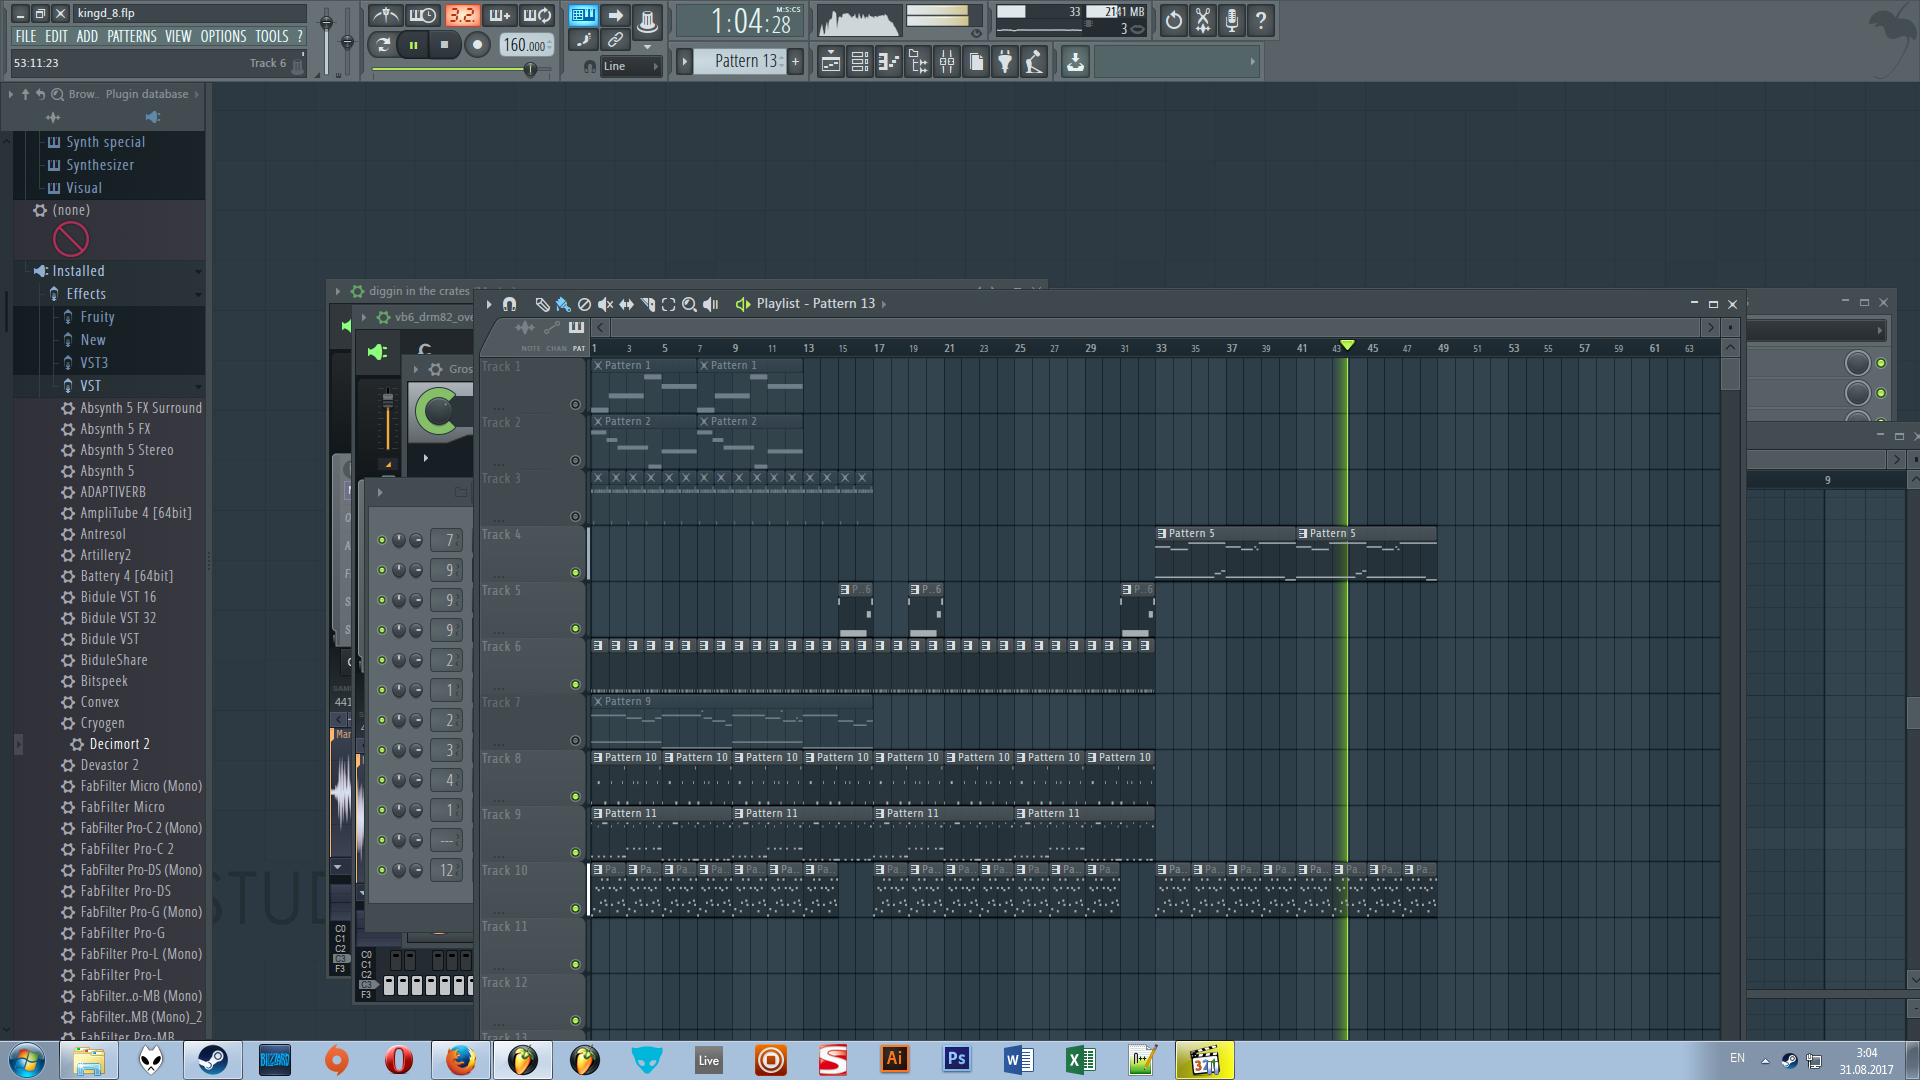This screenshot has width=1920, height=1080.
Task: Stop playback in transport
Action: click(444, 44)
